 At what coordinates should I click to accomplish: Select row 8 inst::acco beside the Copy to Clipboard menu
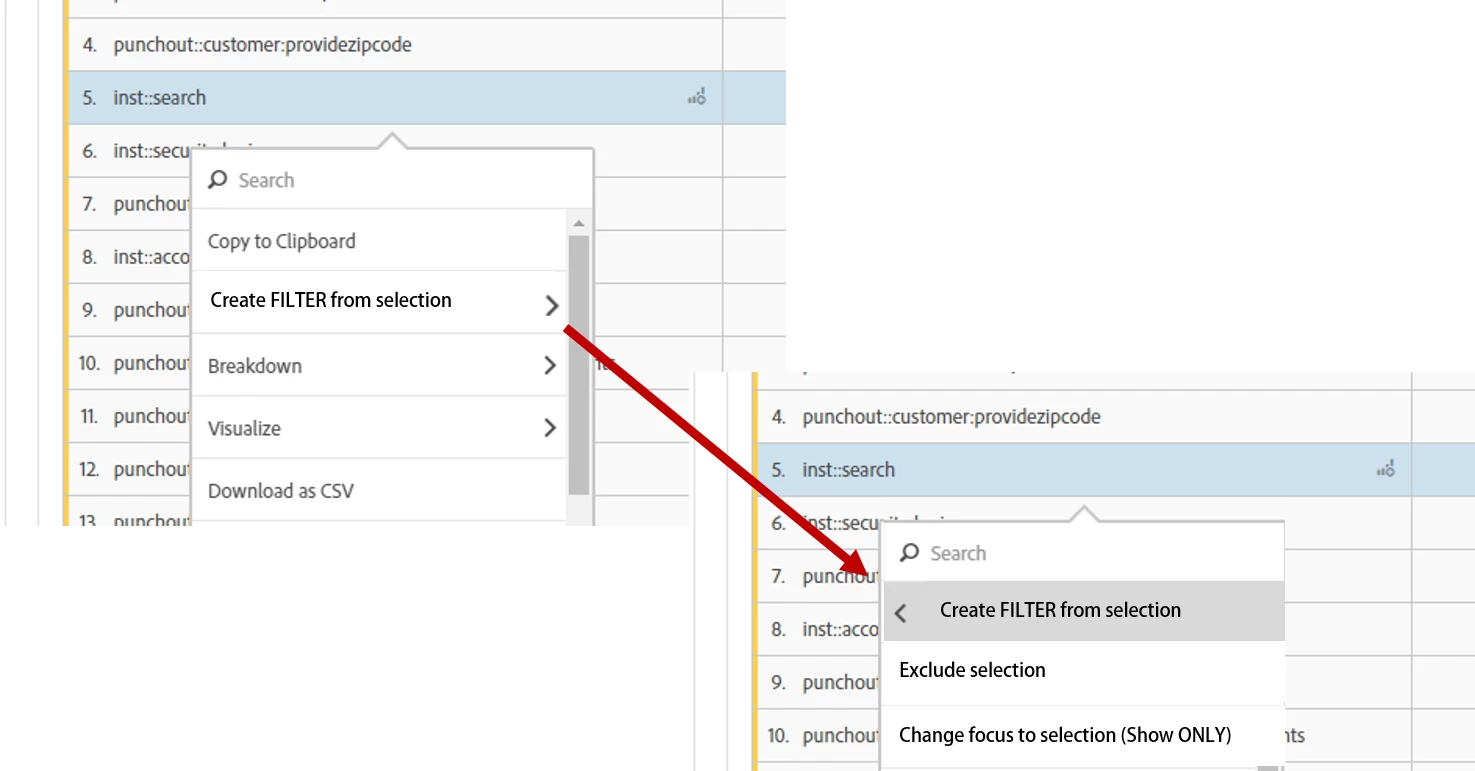tap(129, 257)
